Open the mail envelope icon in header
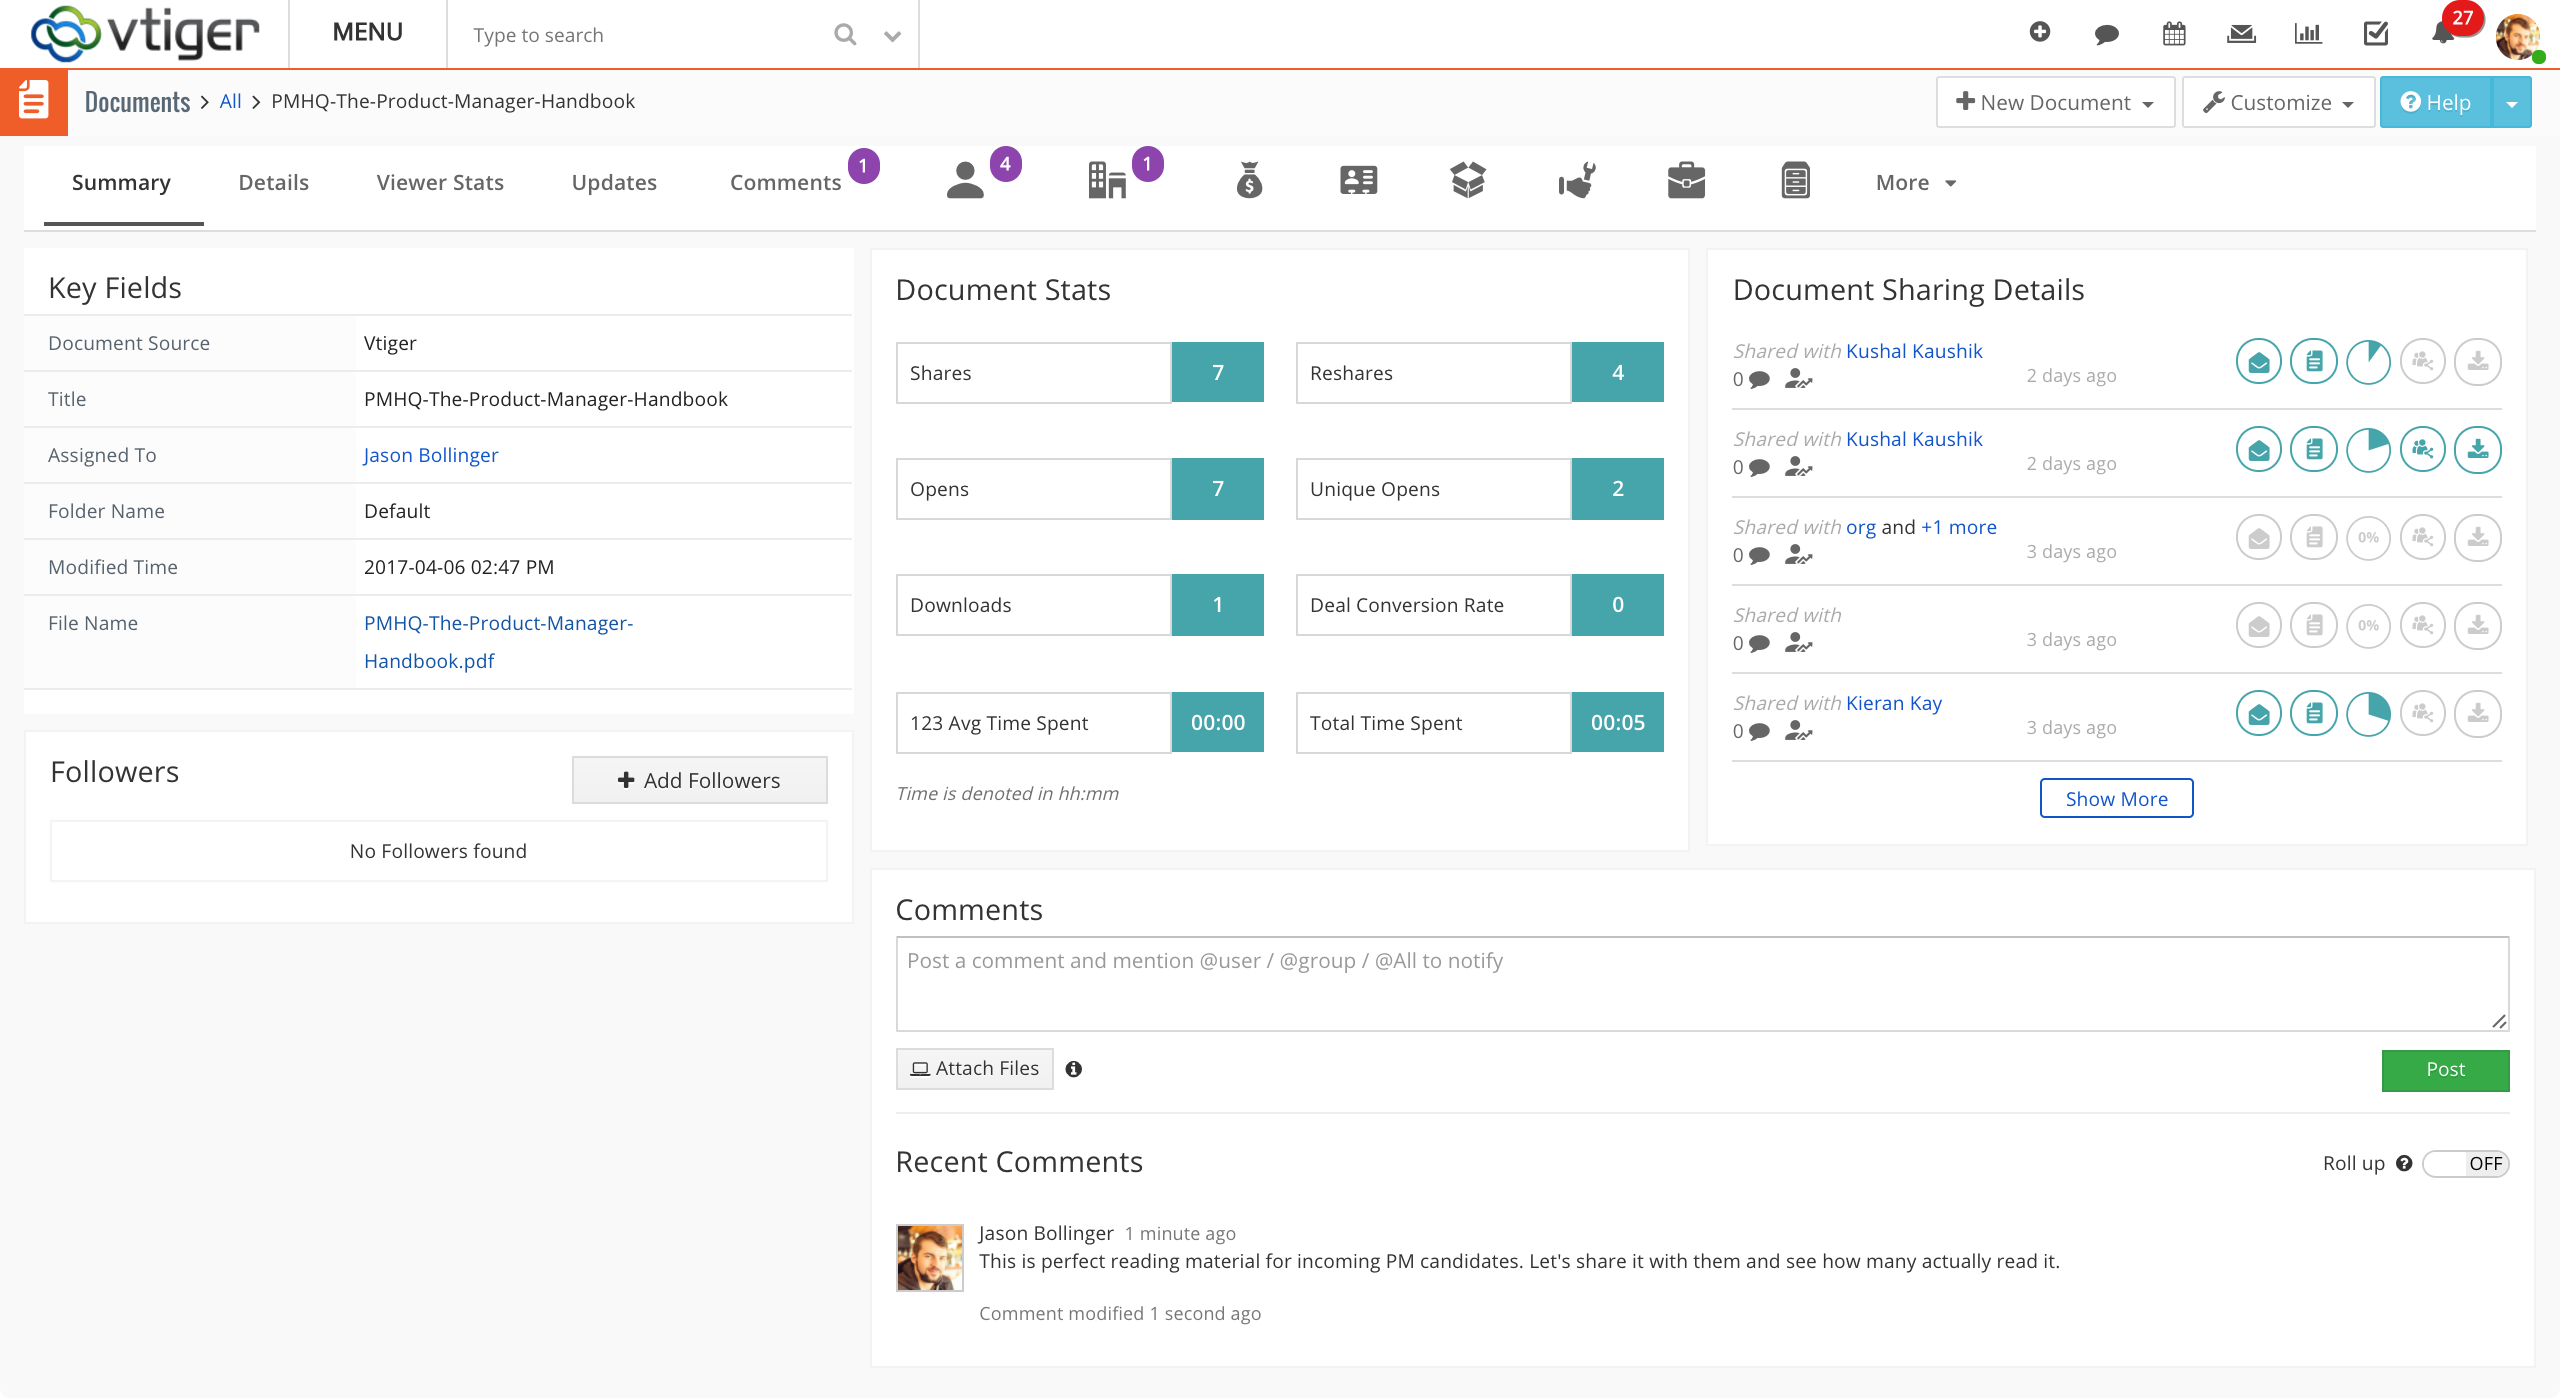Screen dimensions: 2560x1398 2241,34
